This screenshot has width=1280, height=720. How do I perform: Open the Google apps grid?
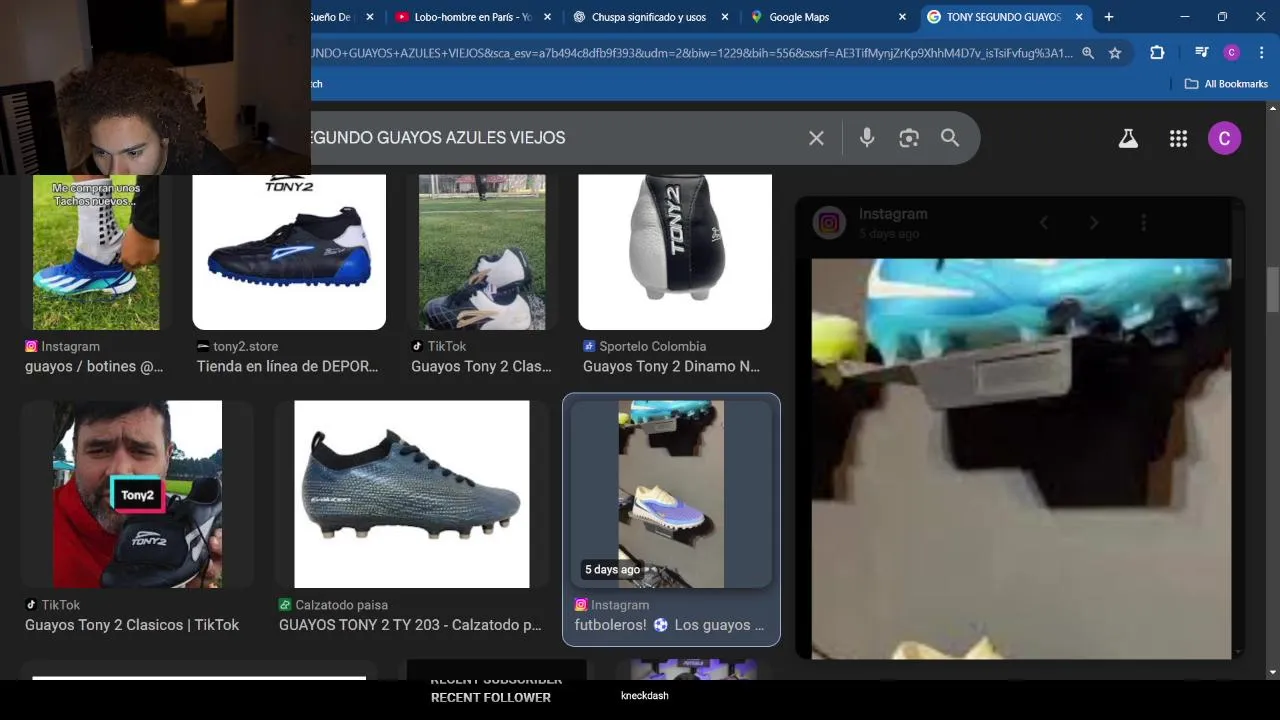[x=1178, y=139]
